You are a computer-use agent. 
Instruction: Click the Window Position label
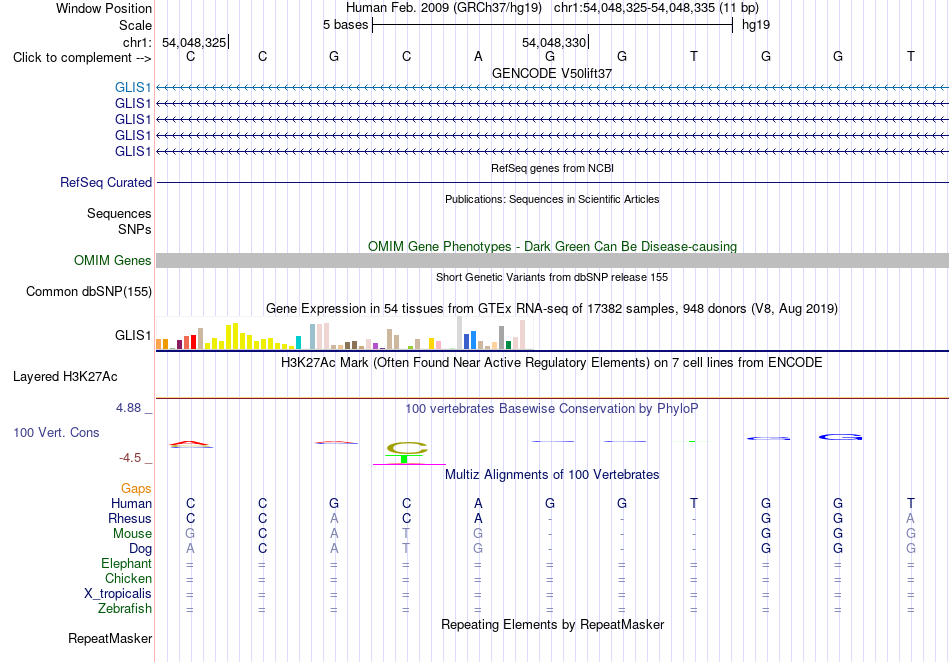[x=104, y=8]
